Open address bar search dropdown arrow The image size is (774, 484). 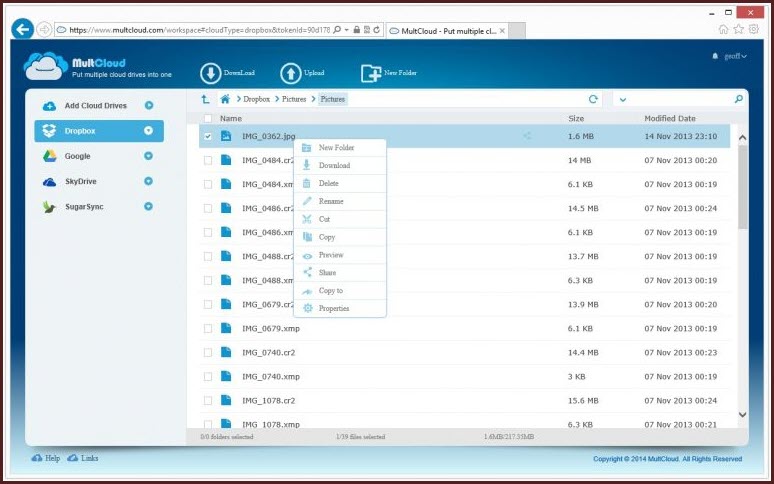click(x=347, y=30)
